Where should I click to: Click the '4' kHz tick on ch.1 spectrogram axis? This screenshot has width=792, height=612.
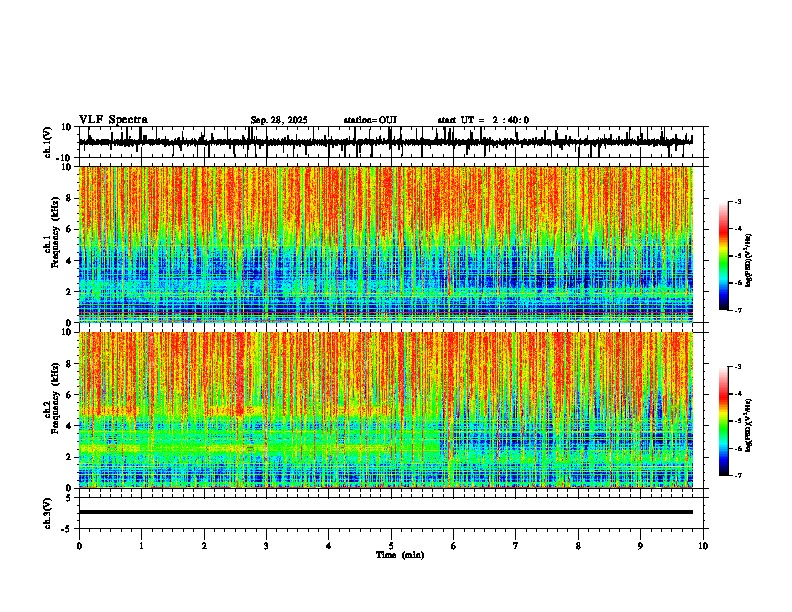coord(70,261)
